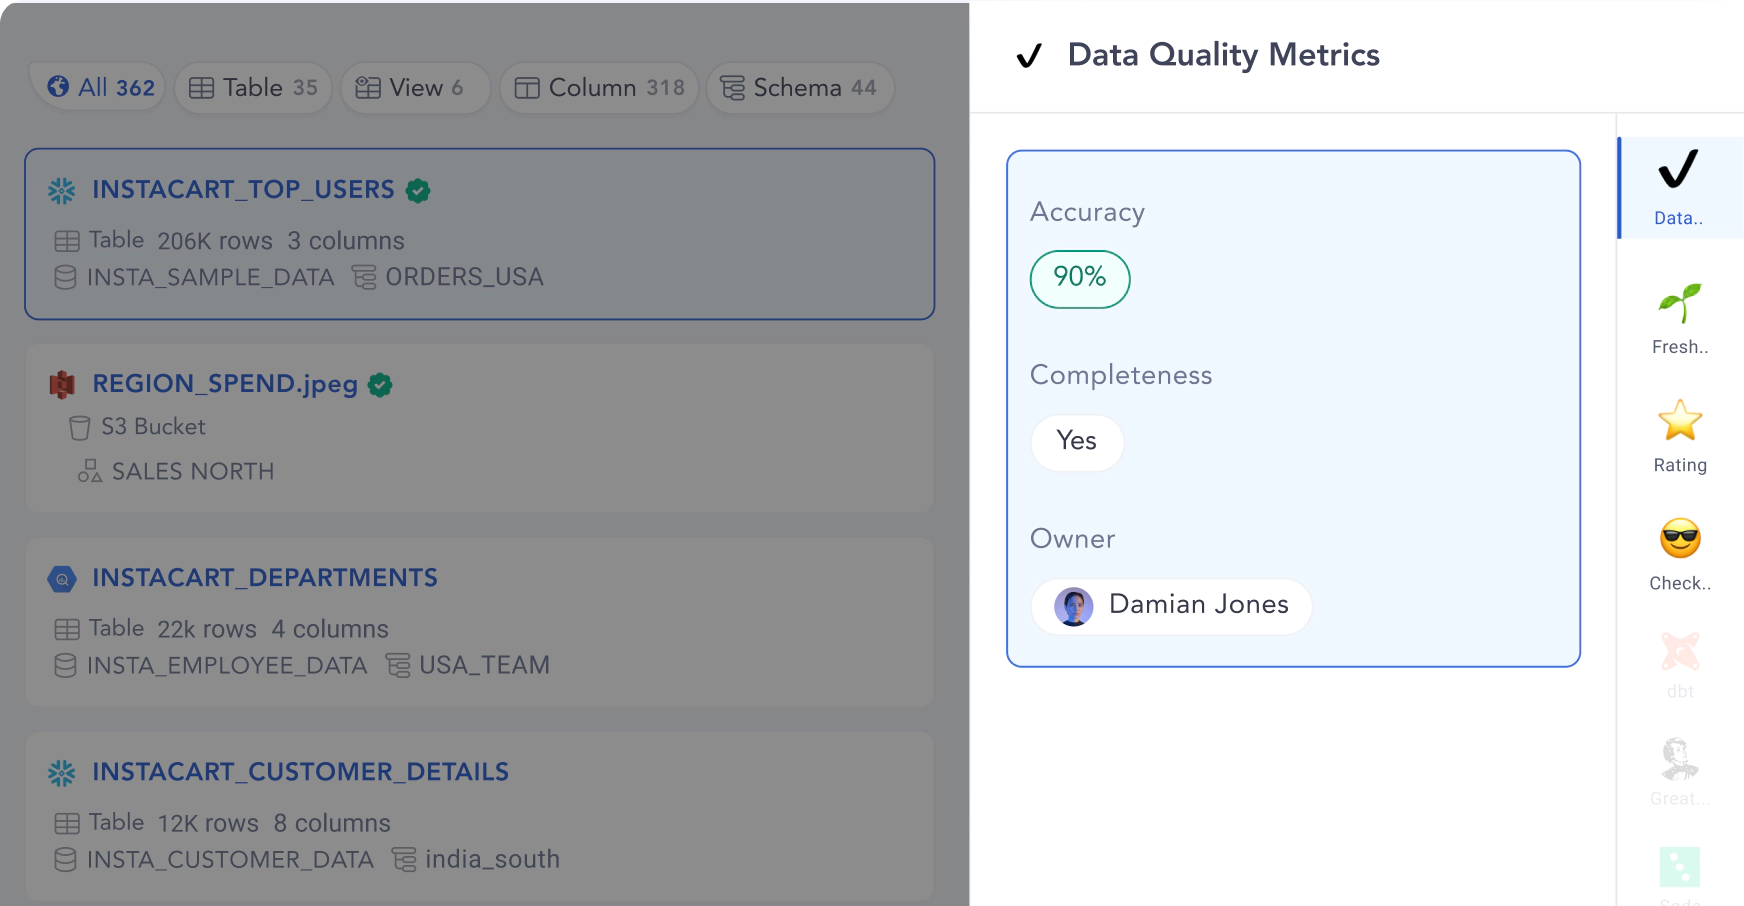Click the Completeness label
The width and height of the screenshot is (1744, 906).
pyautogui.click(x=1121, y=375)
